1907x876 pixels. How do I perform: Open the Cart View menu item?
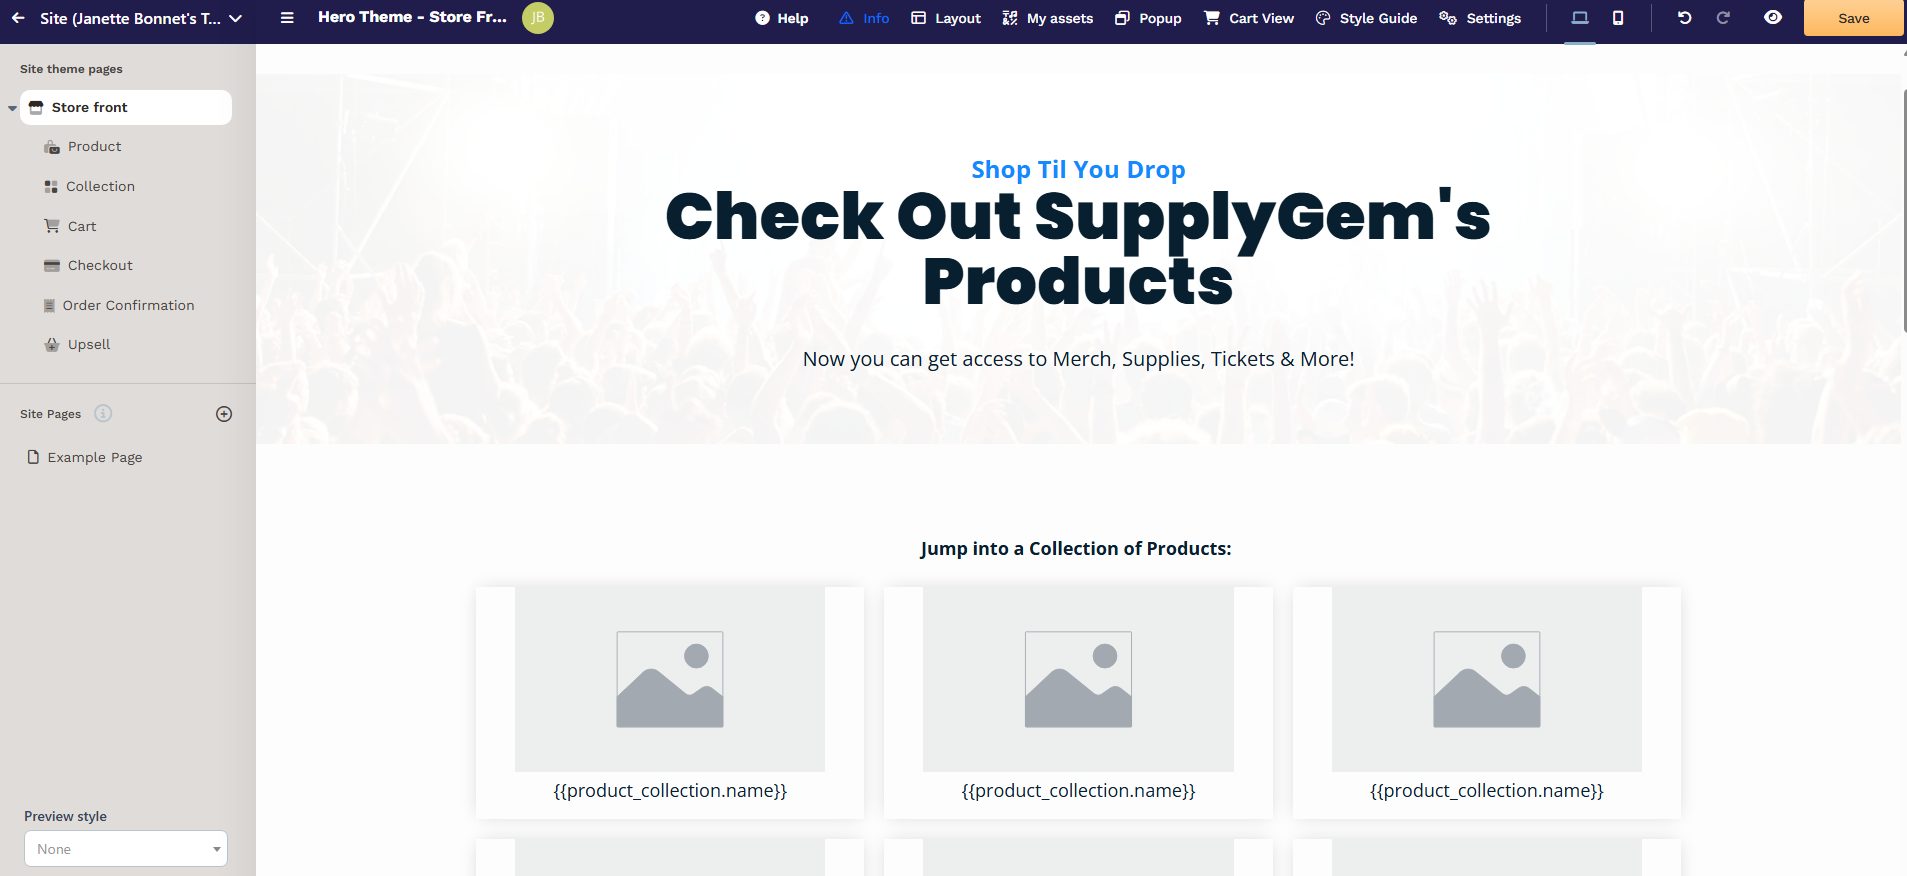click(x=1249, y=18)
